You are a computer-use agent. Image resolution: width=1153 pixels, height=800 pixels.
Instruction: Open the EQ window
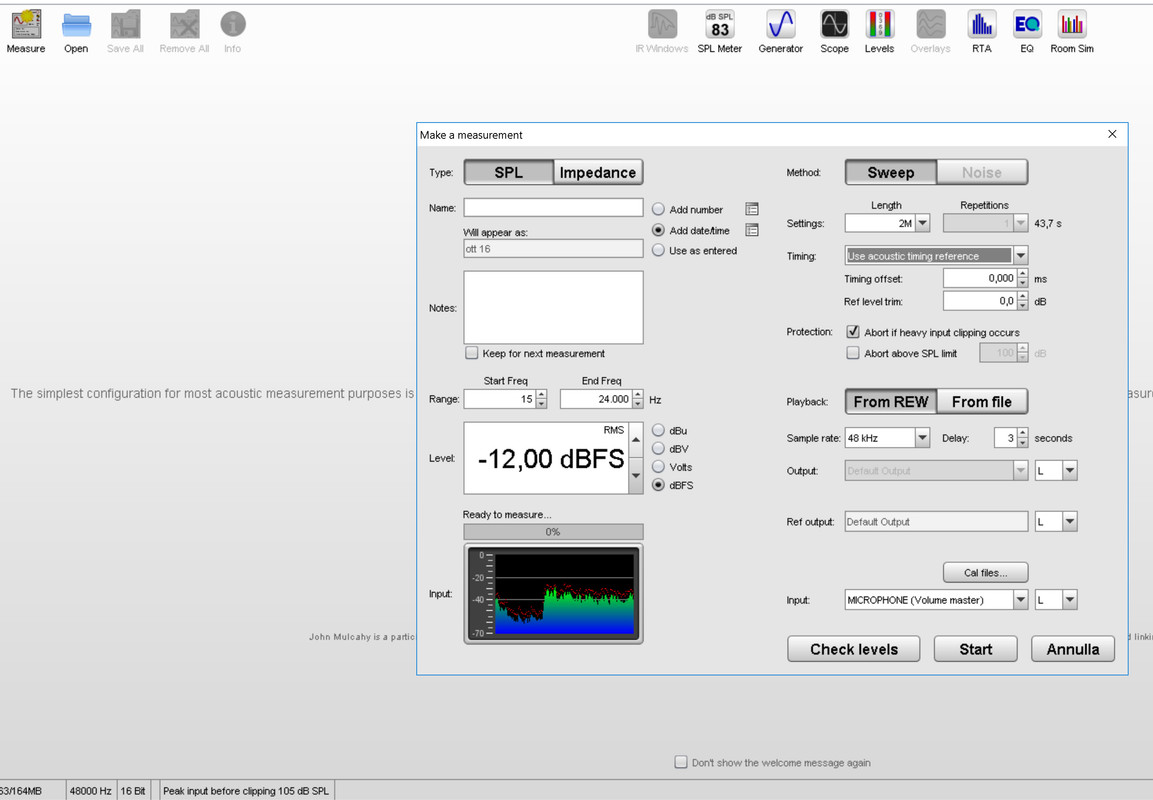coord(1027,32)
